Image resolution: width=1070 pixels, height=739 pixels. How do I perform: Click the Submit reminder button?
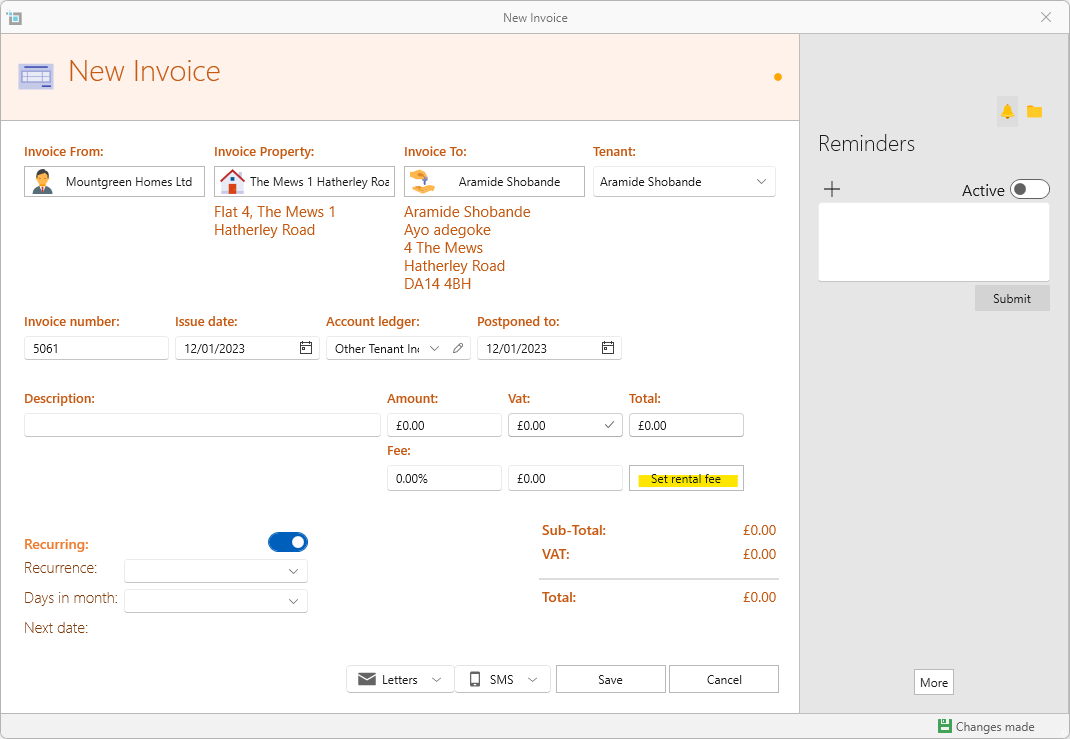tap(1012, 298)
